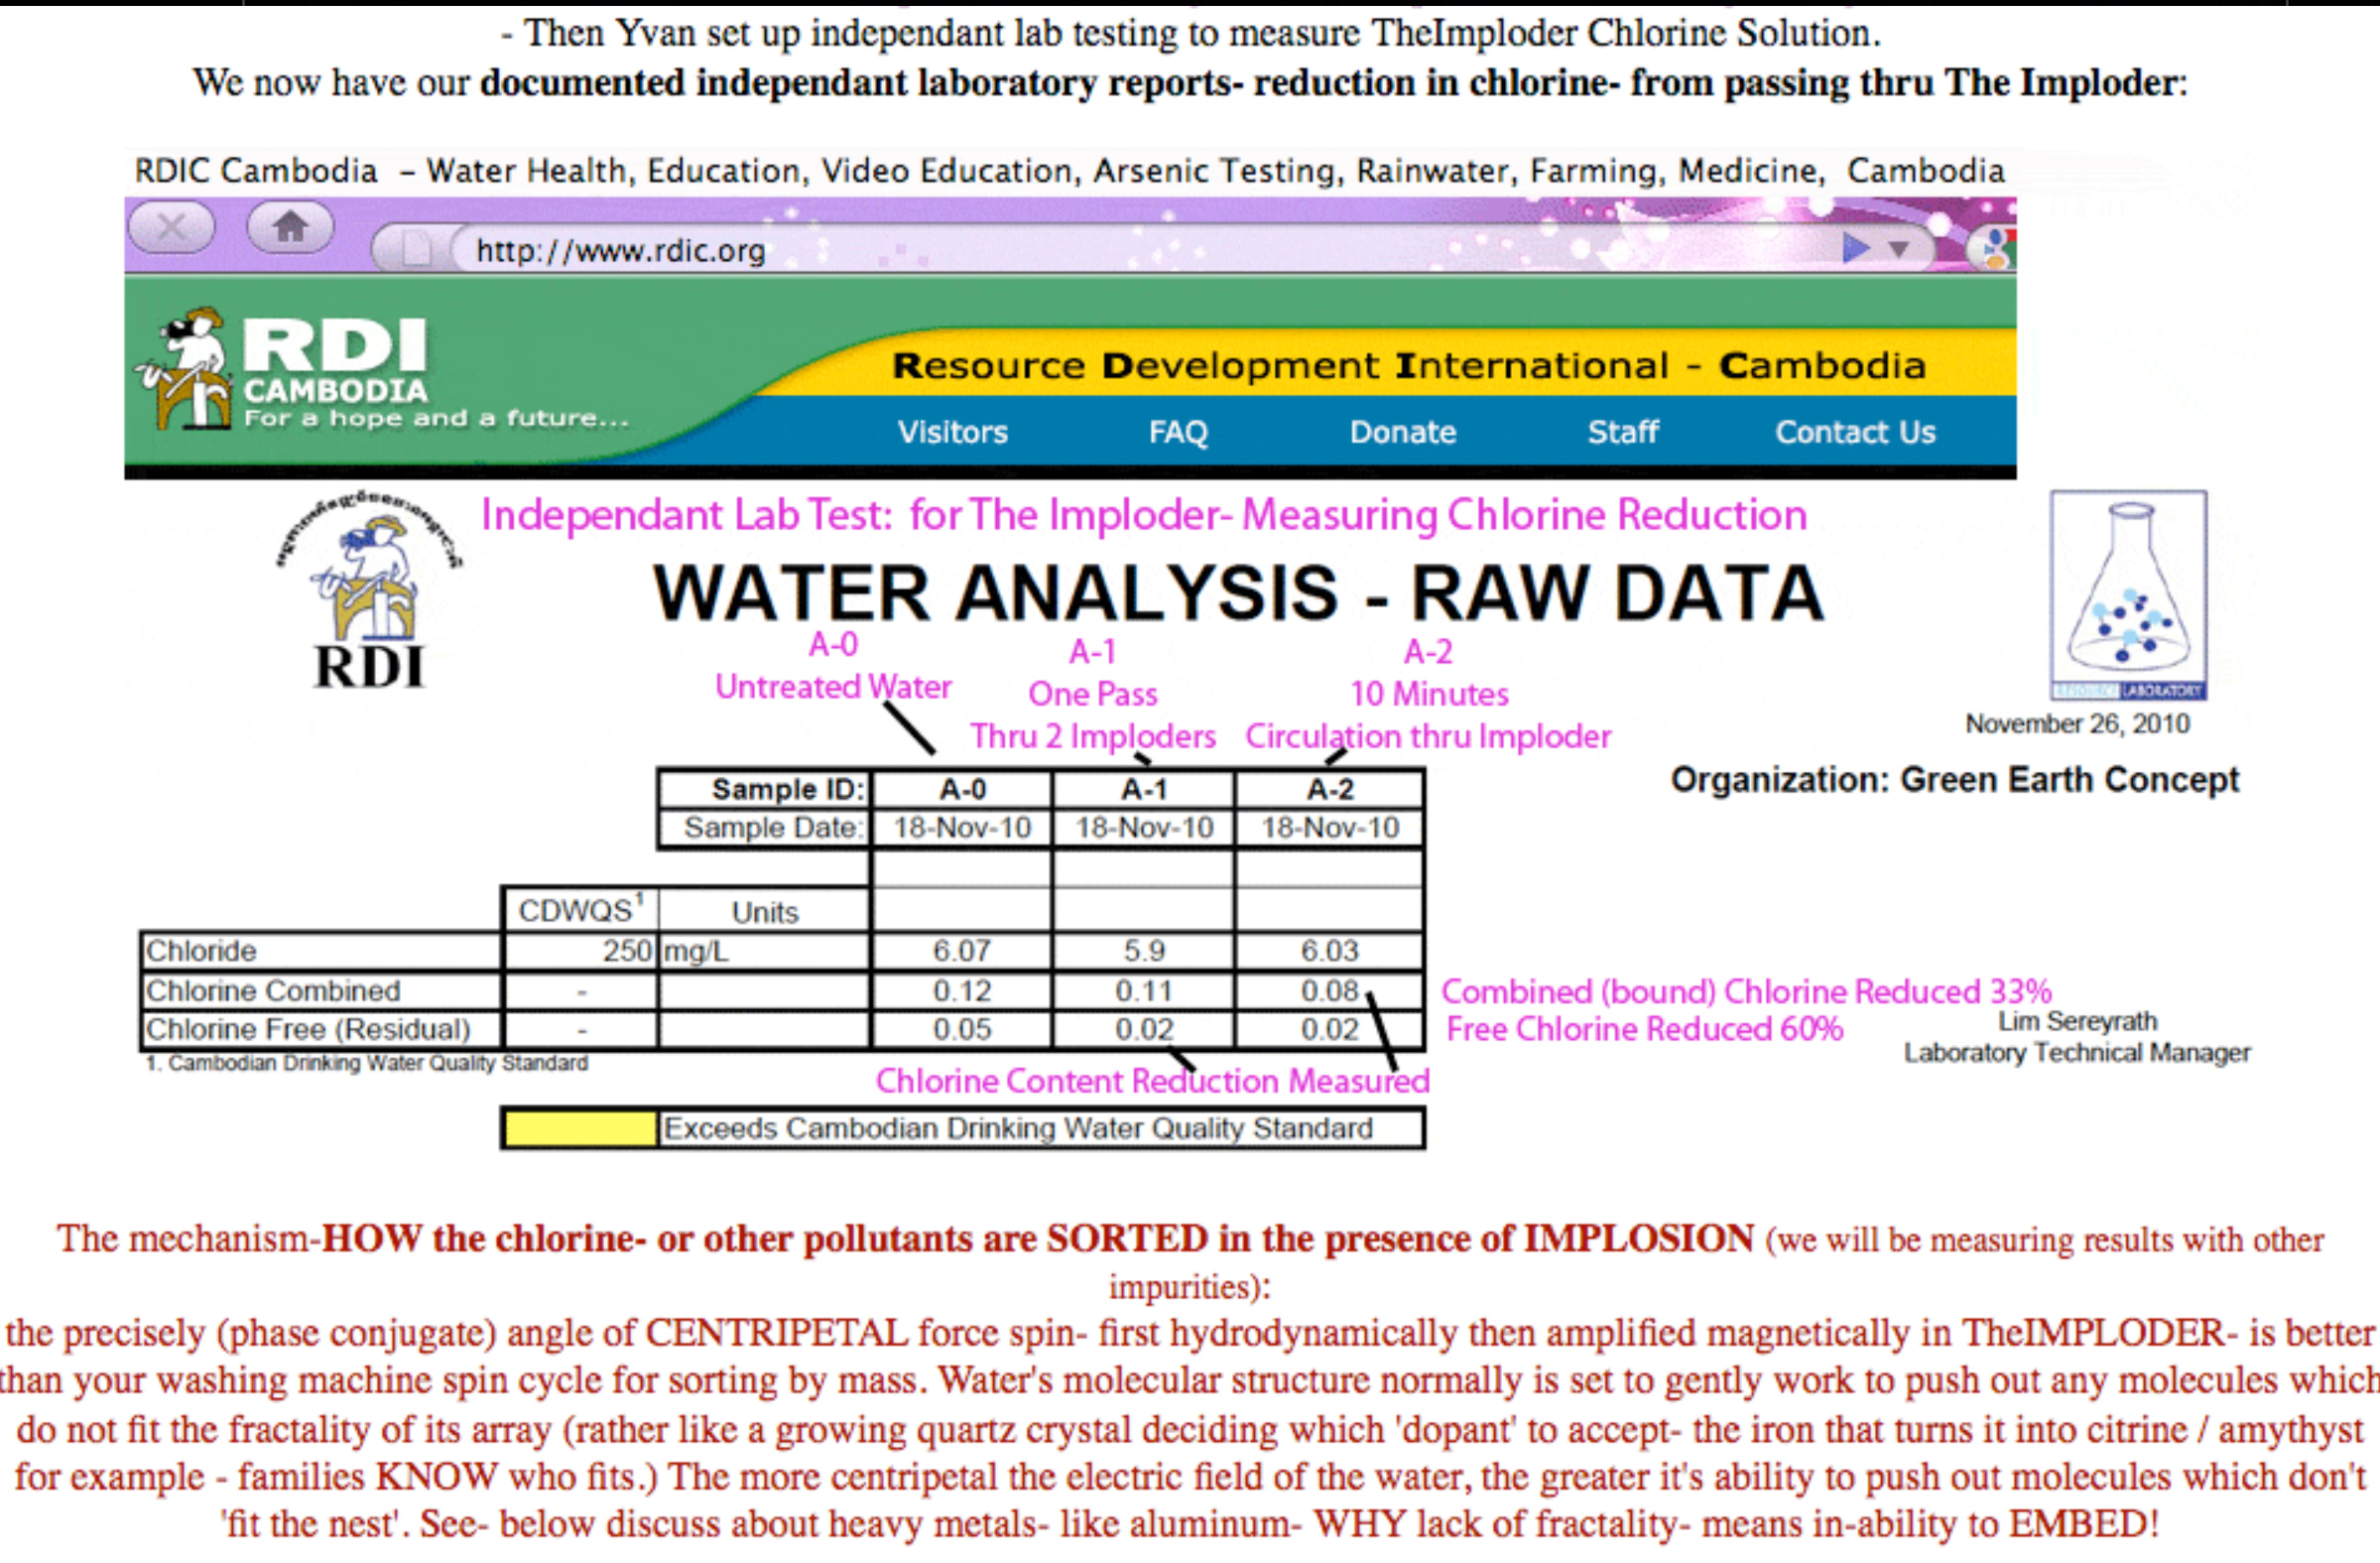Image resolution: width=2380 pixels, height=1563 pixels.
Task: Open the dropdown arrow beside the go arrow
Action: pos(1898,249)
